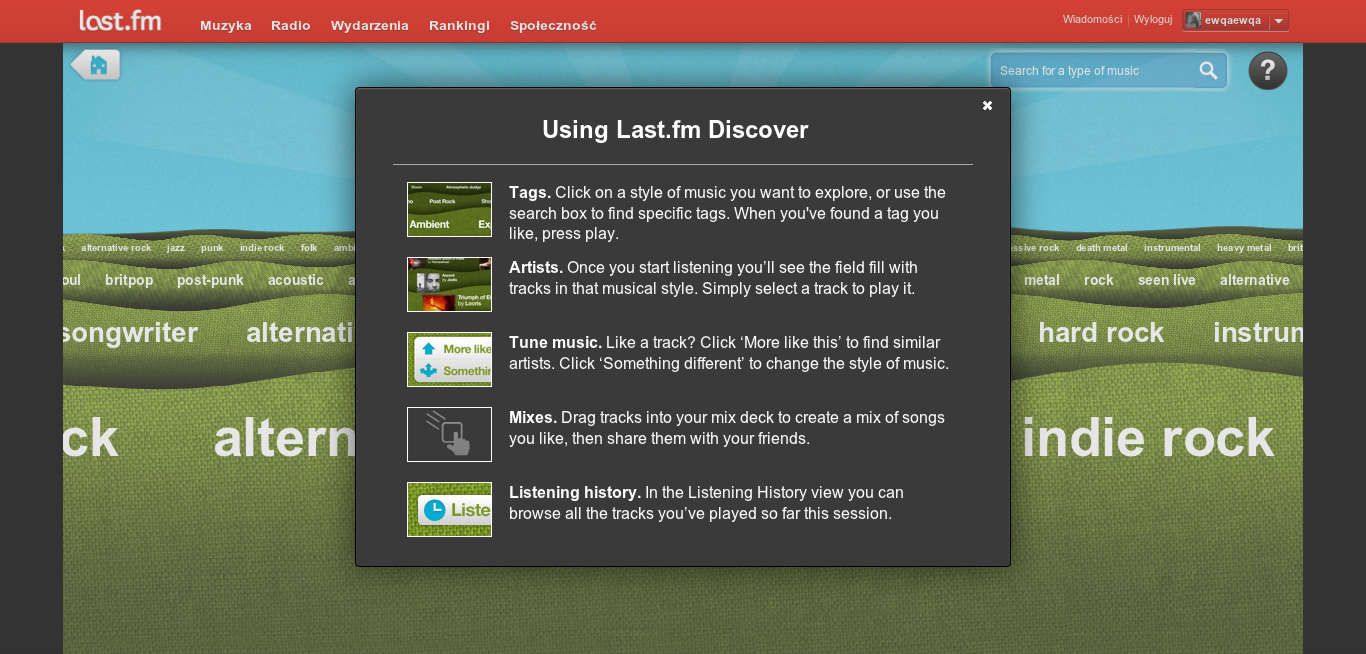This screenshot has width=1366, height=654.
Task: Select the britpop tag
Action: pyautogui.click(x=129, y=280)
